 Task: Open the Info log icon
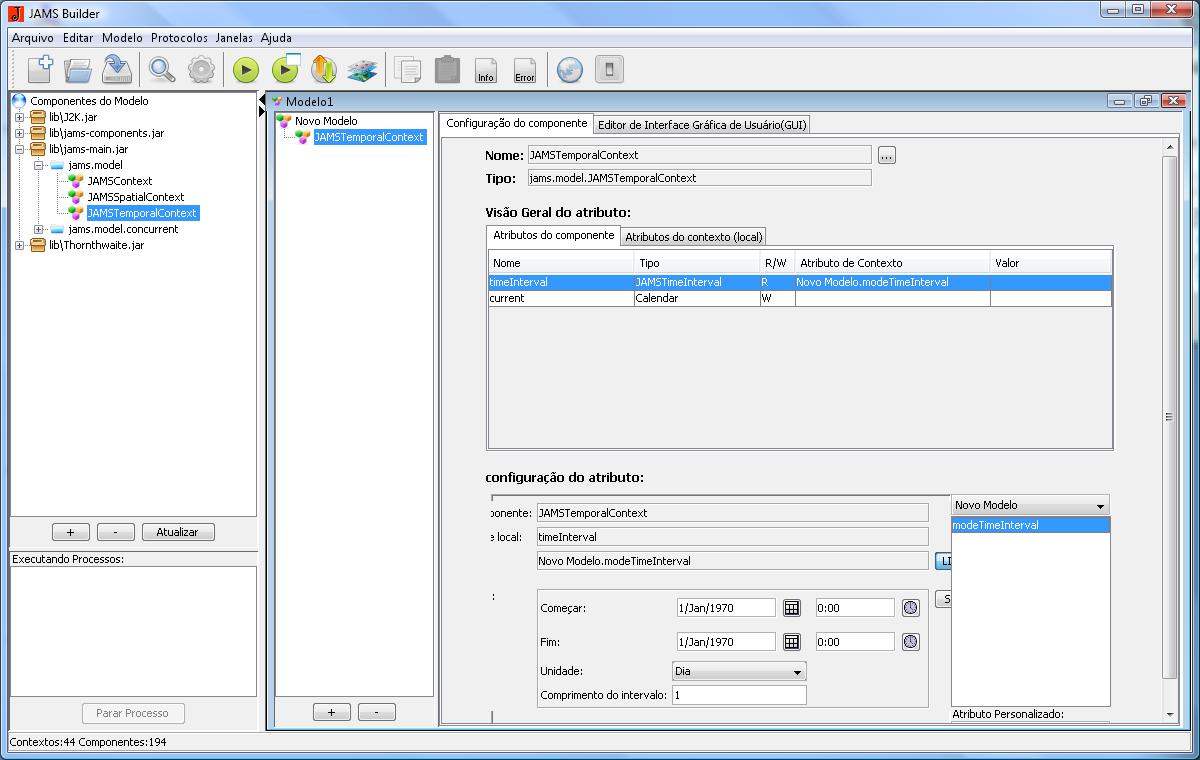(x=486, y=70)
